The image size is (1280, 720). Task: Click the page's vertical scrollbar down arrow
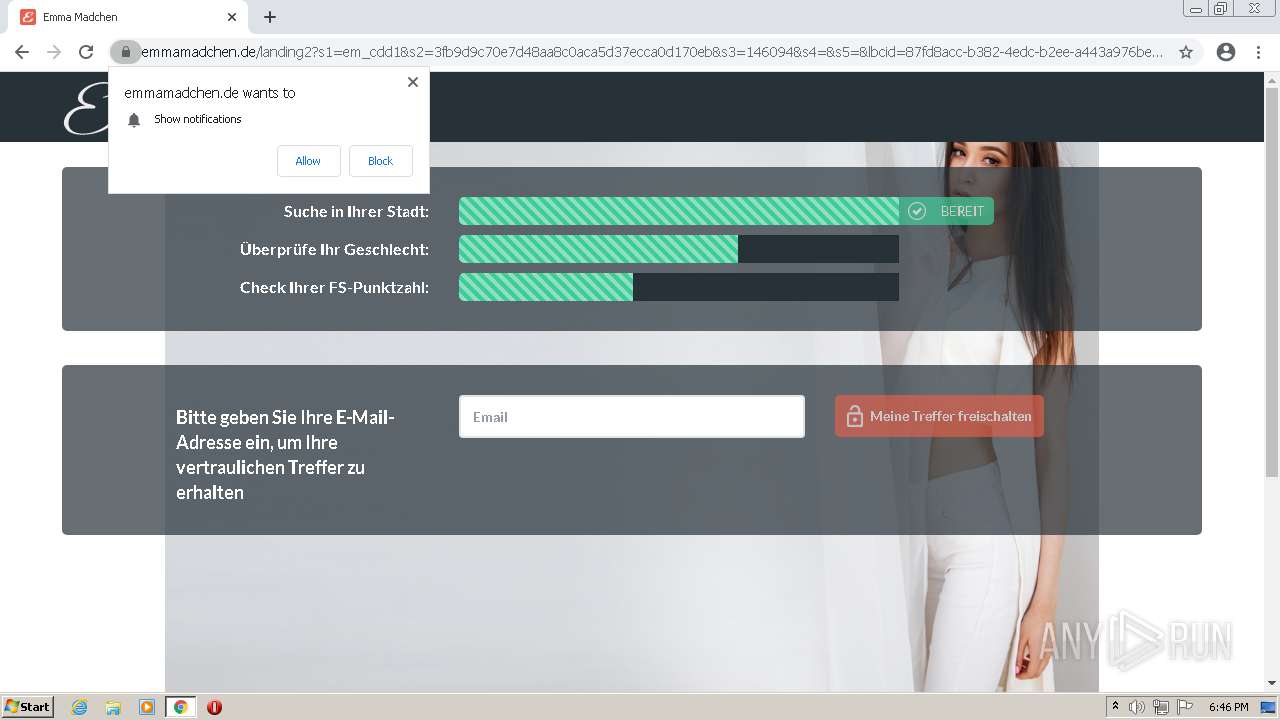pos(1272,684)
